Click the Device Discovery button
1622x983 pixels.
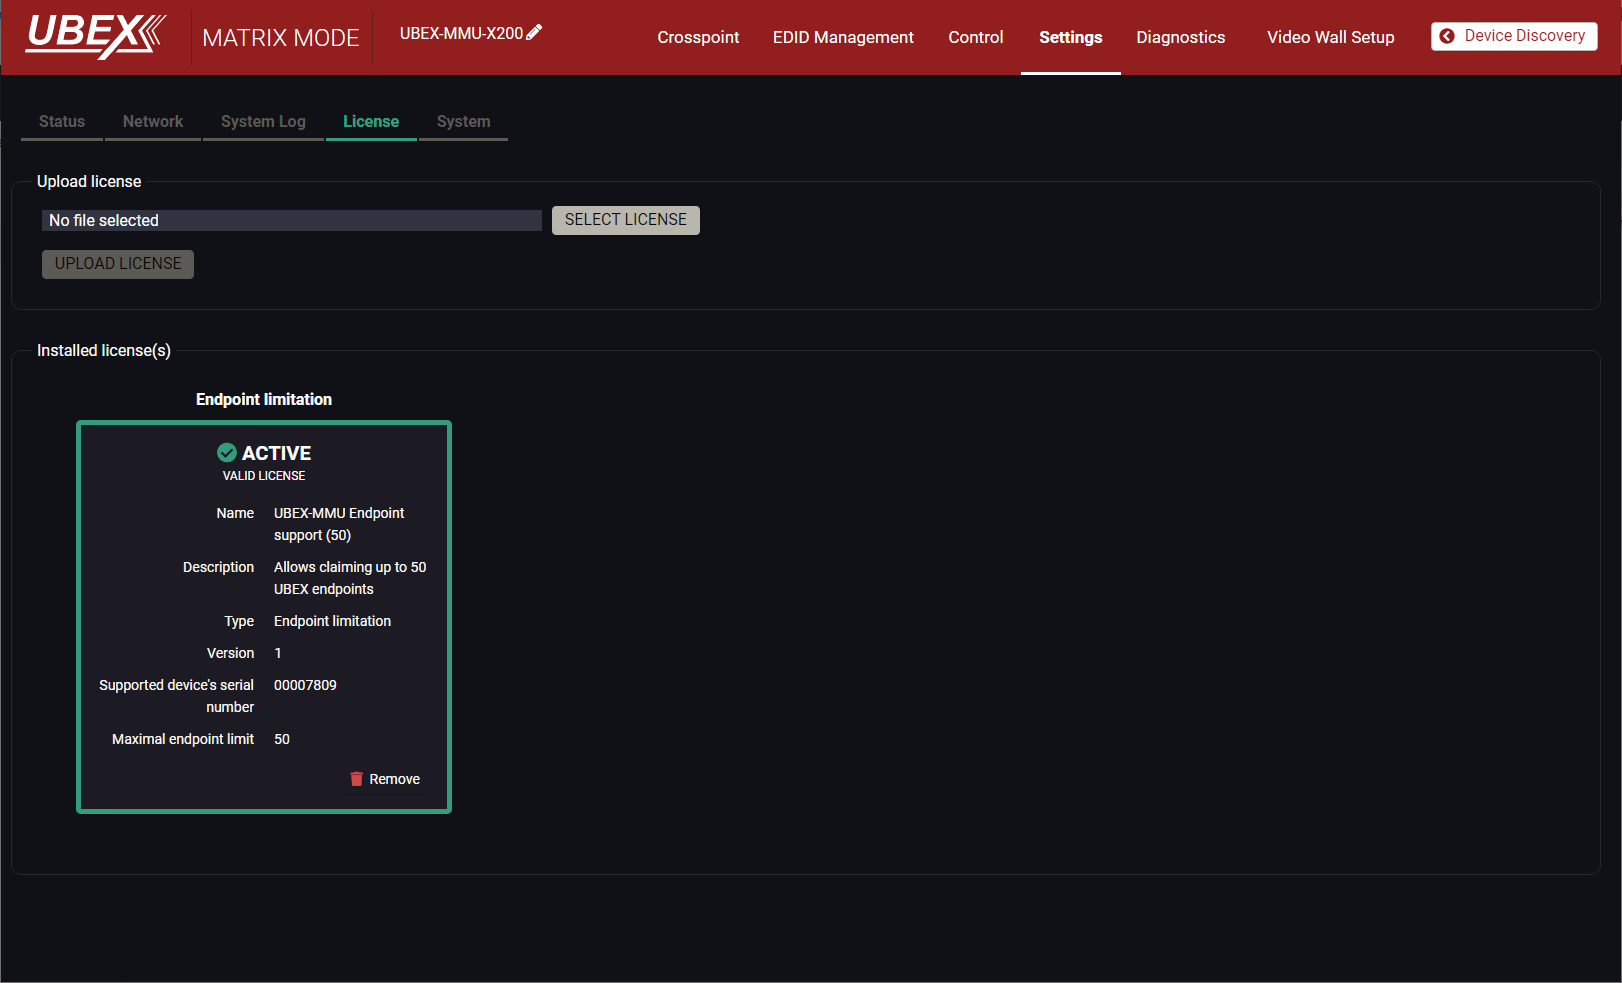coord(1514,36)
